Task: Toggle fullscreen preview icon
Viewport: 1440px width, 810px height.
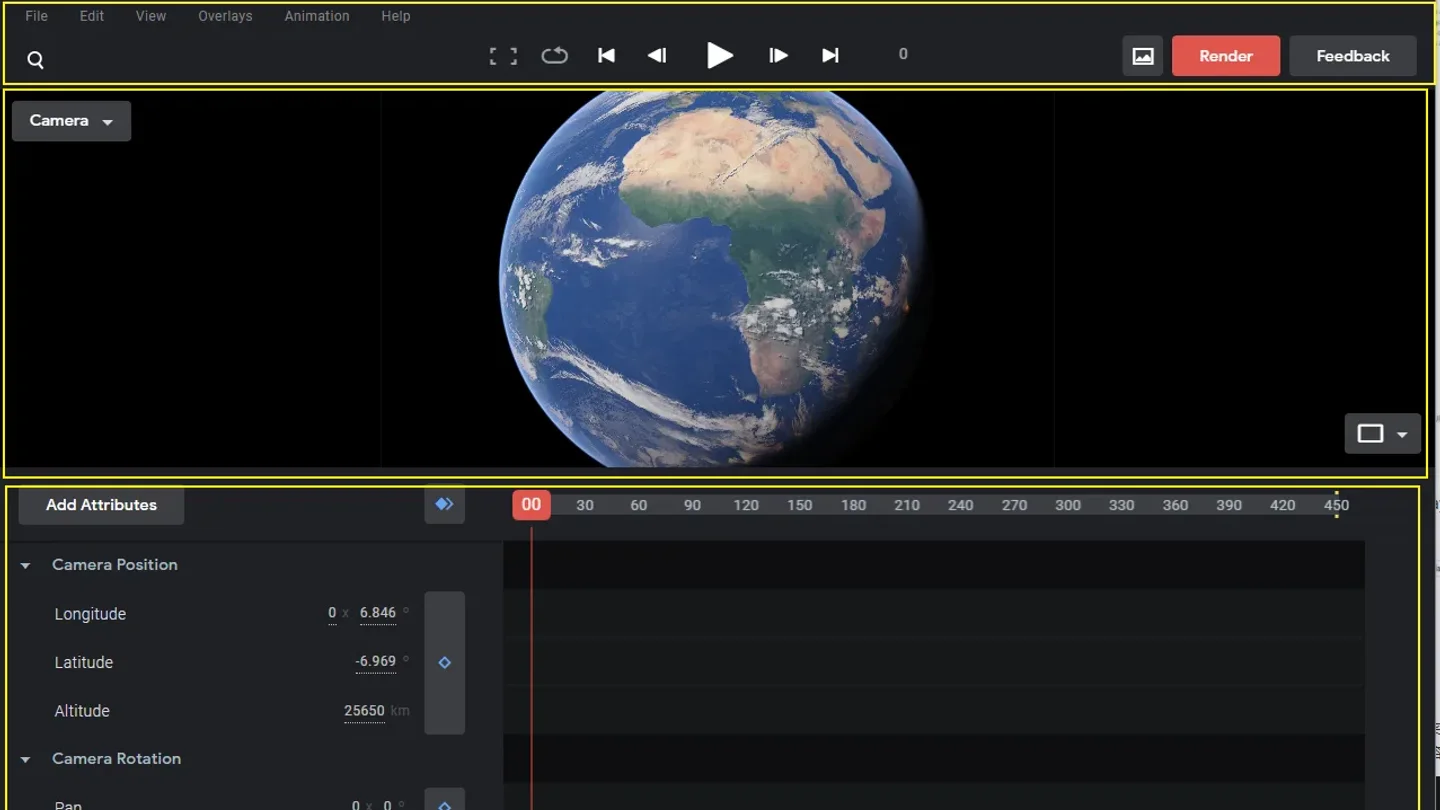Action: click(x=503, y=56)
